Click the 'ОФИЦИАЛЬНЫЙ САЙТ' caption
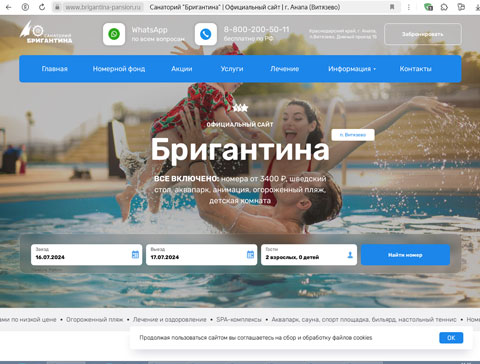Image resolution: width=480 pixels, height=364 pixels. (x=240, y=124)
